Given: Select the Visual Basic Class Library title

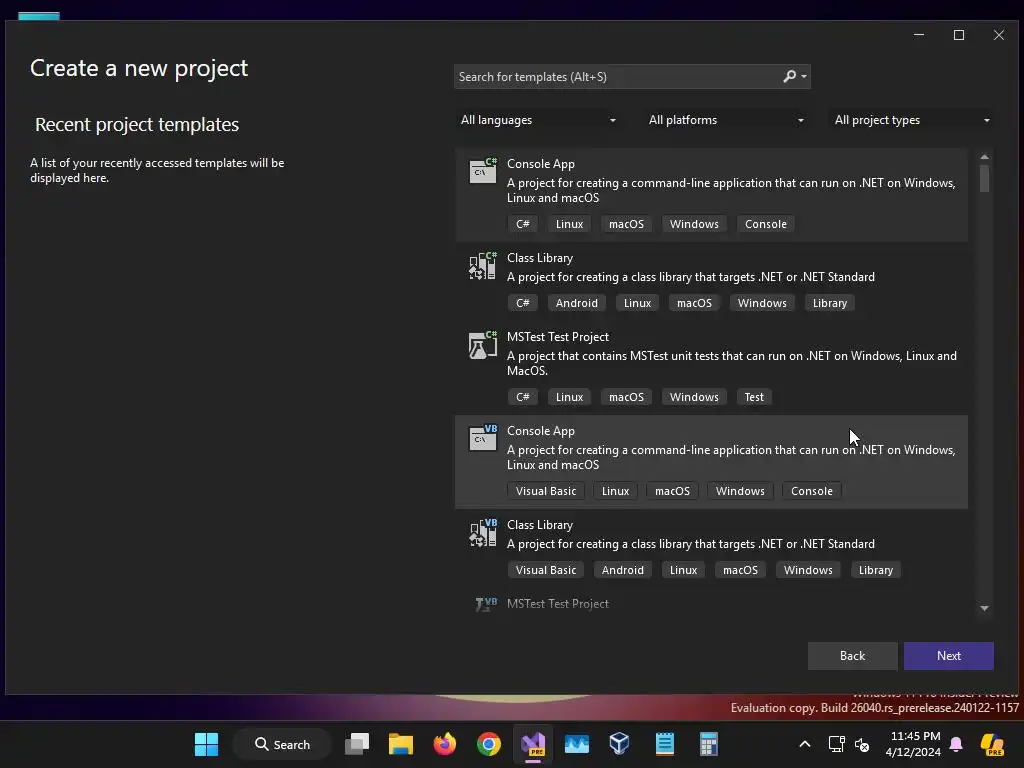Looking at the screenshot, I should tap(540, 525).
